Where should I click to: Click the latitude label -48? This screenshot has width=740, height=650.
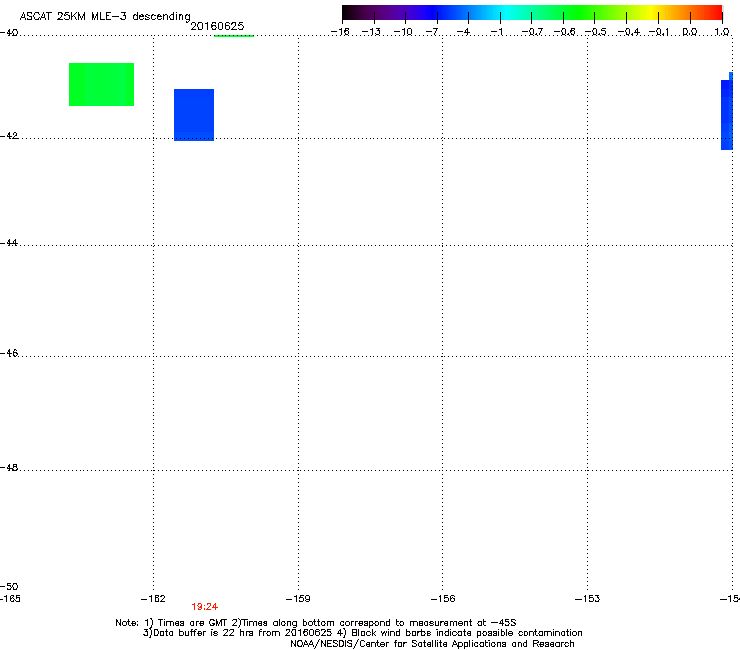(9, 467)
